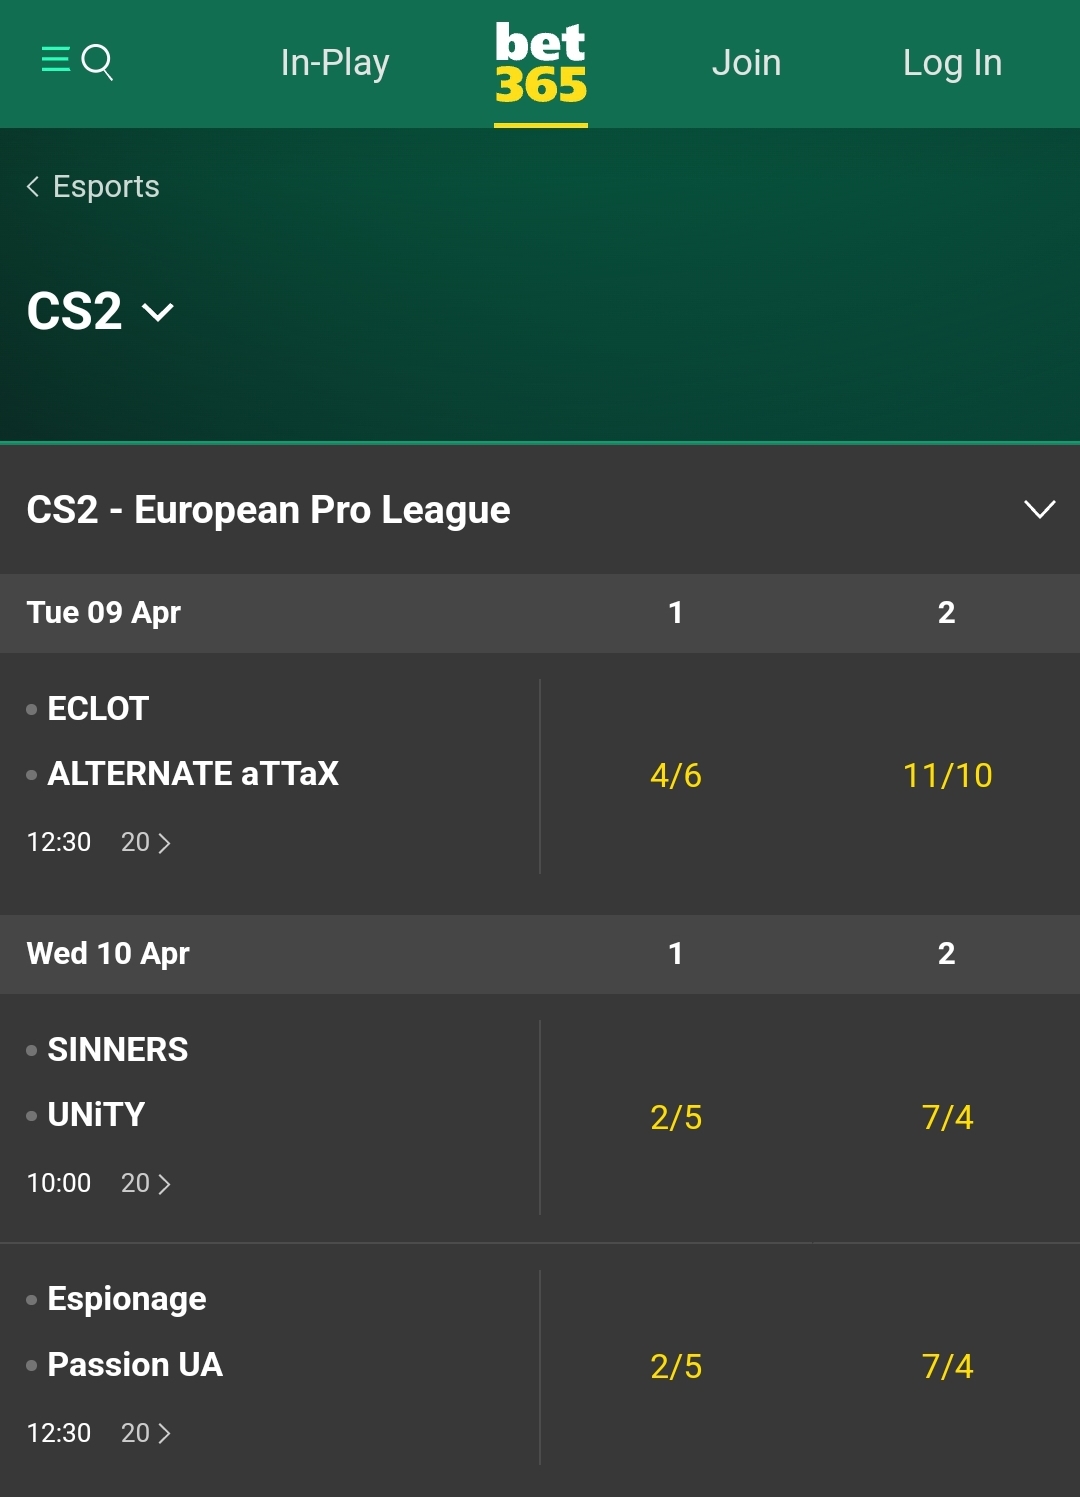1080x1497 pixels.
Task: Select 11/10 odds for ALTERNATE aTTaX
Action: (945, 775)
